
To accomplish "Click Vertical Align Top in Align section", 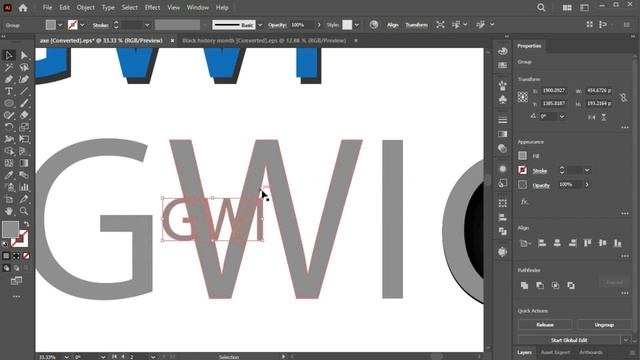I will coord(587,243).
